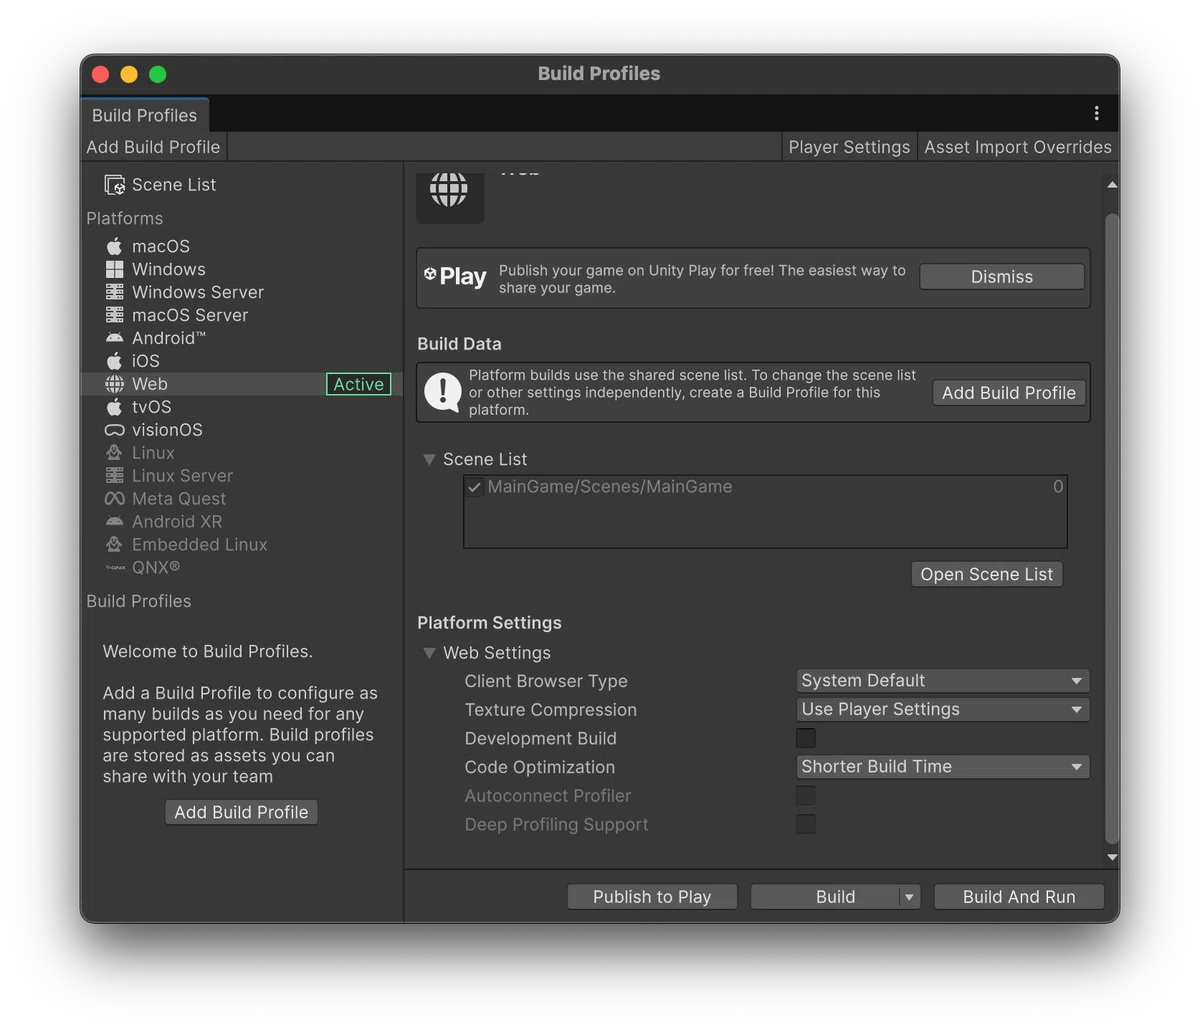This screenshot has width=1200, height=1029.
Task: Click the visionOS headset icon
Action: tap(115, 430)
